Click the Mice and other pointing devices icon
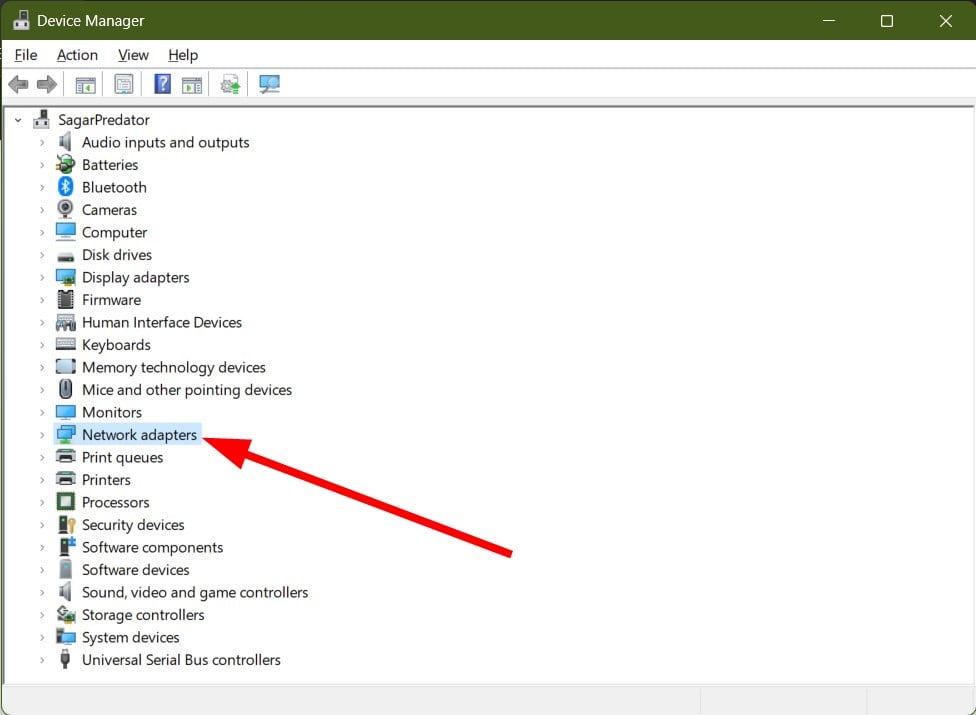Screen dimensions: 976x715 click(x=65, y=390)
